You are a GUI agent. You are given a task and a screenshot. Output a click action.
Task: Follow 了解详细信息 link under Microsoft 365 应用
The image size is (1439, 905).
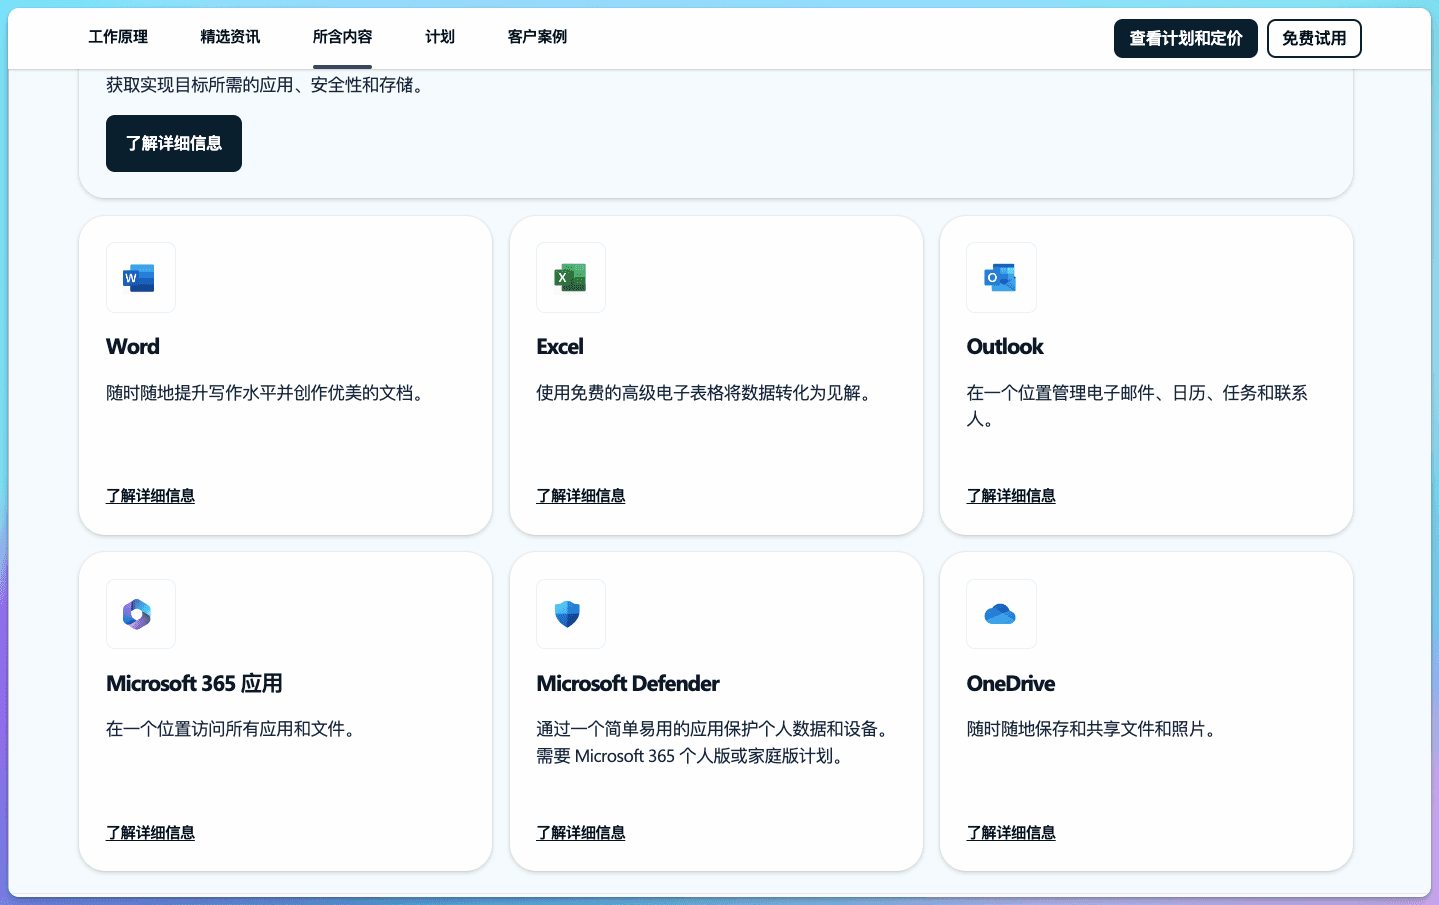tap(151, 833)
